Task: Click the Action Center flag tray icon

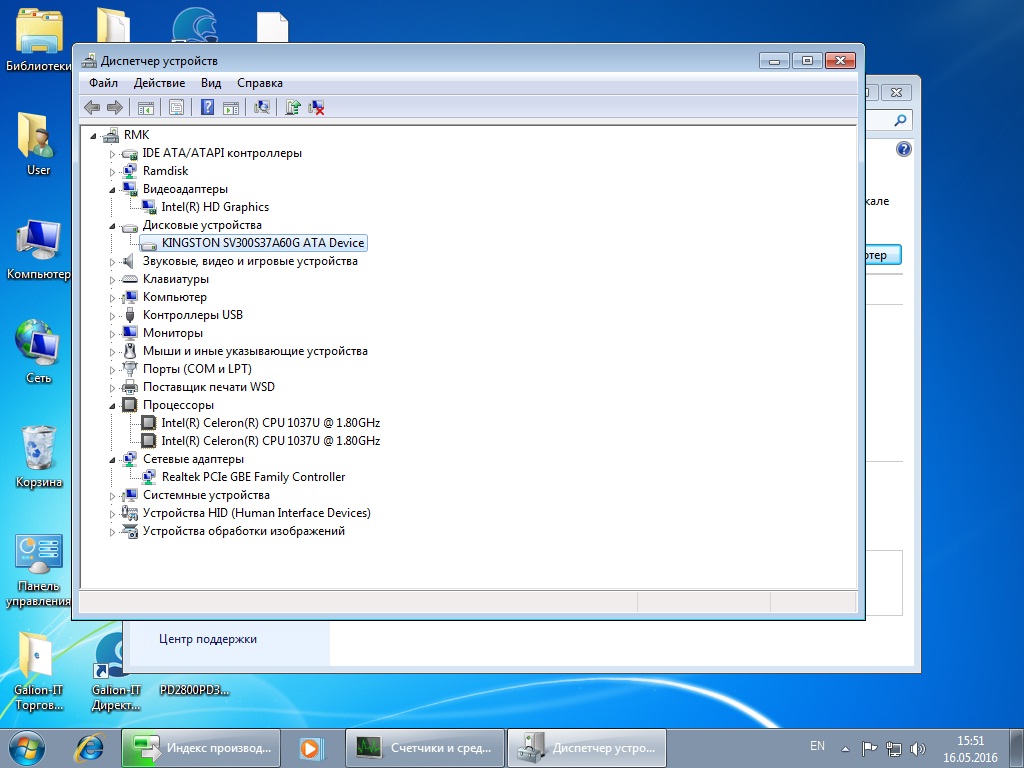Action: 869,749
